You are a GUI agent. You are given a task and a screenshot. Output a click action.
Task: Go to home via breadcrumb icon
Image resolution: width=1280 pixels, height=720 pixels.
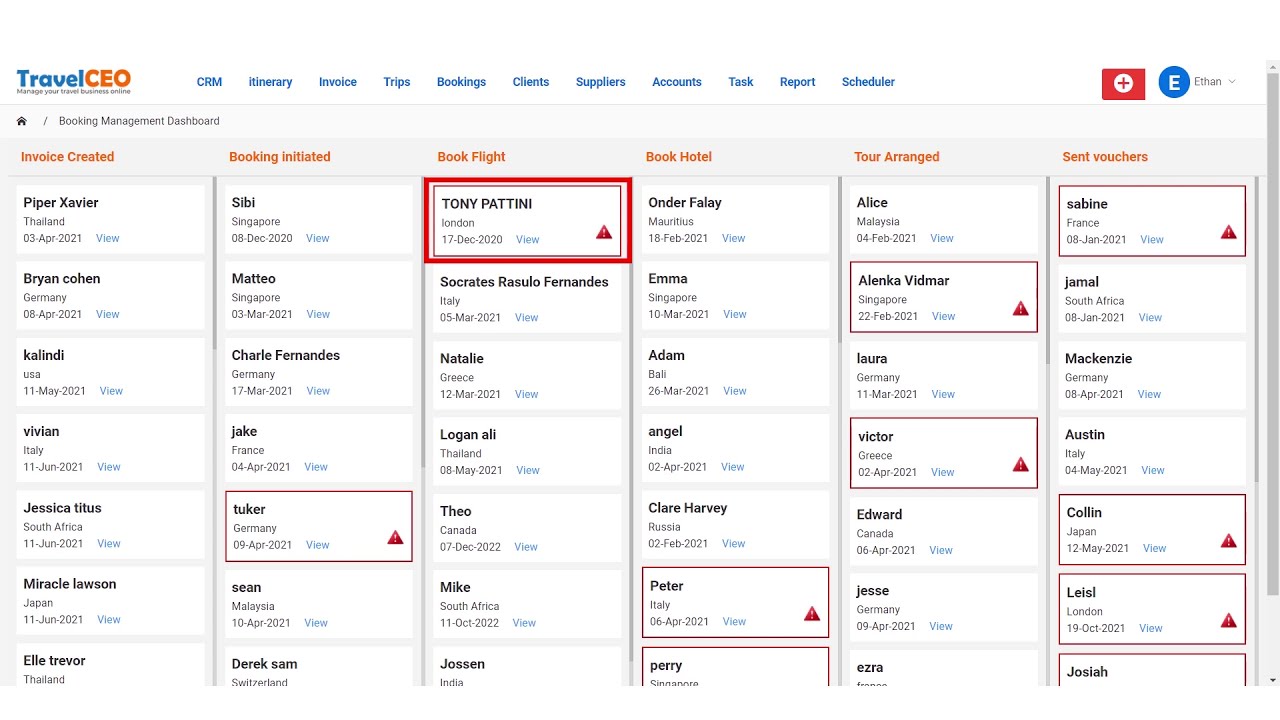click(x=21, y=121)
